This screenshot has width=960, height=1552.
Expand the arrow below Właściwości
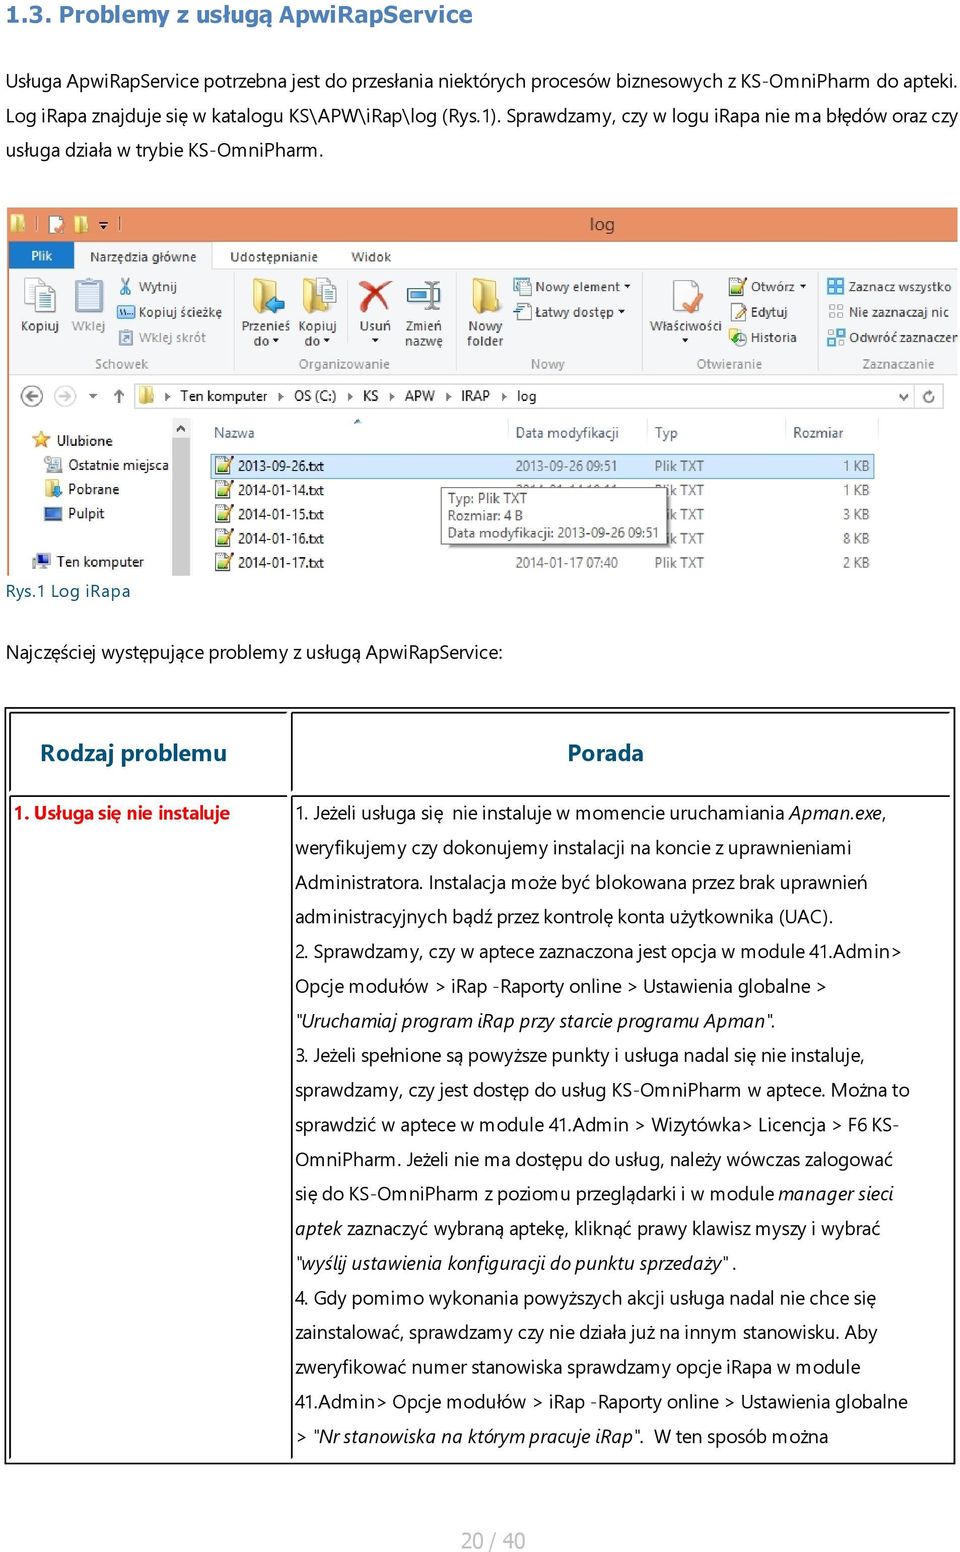pos(686,342)
